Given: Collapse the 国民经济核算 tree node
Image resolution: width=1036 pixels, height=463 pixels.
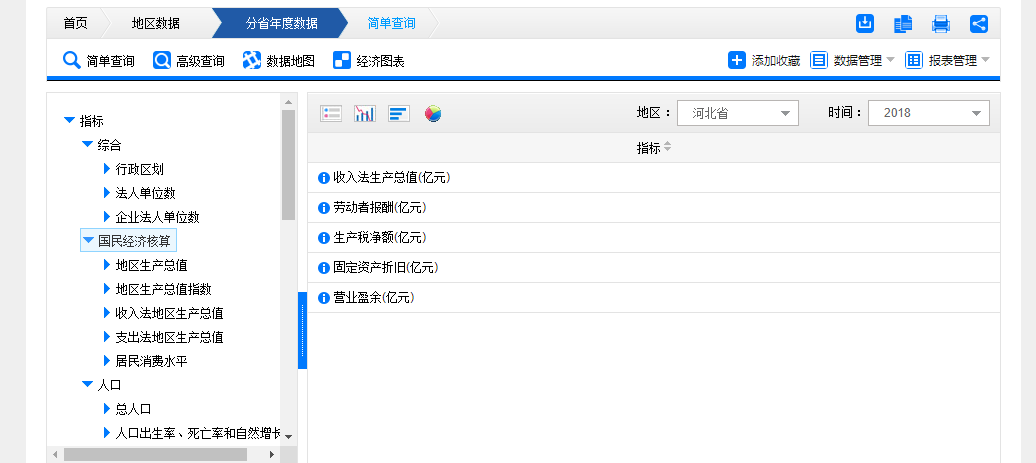Looking at the screenshot, I should point(88,241).
